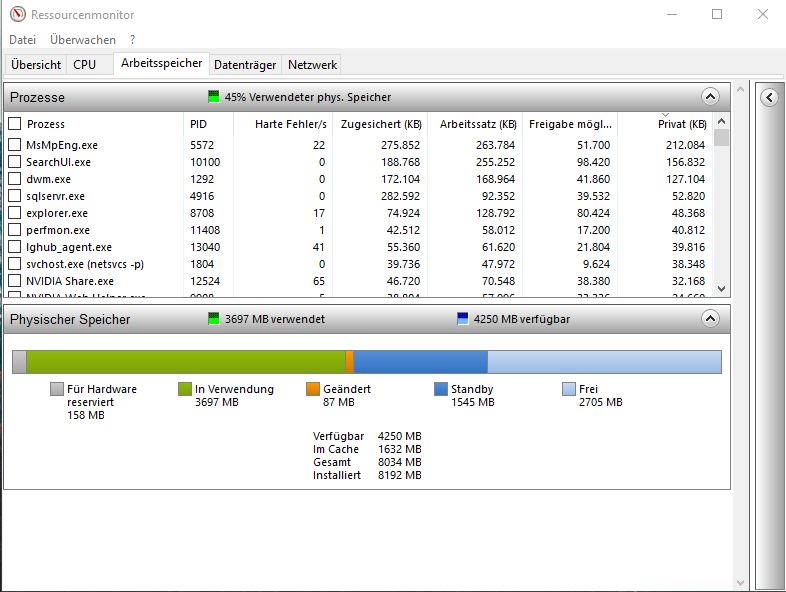Click the process list scroll down arrow
Viewport: 786px width, 592px height.
pos(721,289)
